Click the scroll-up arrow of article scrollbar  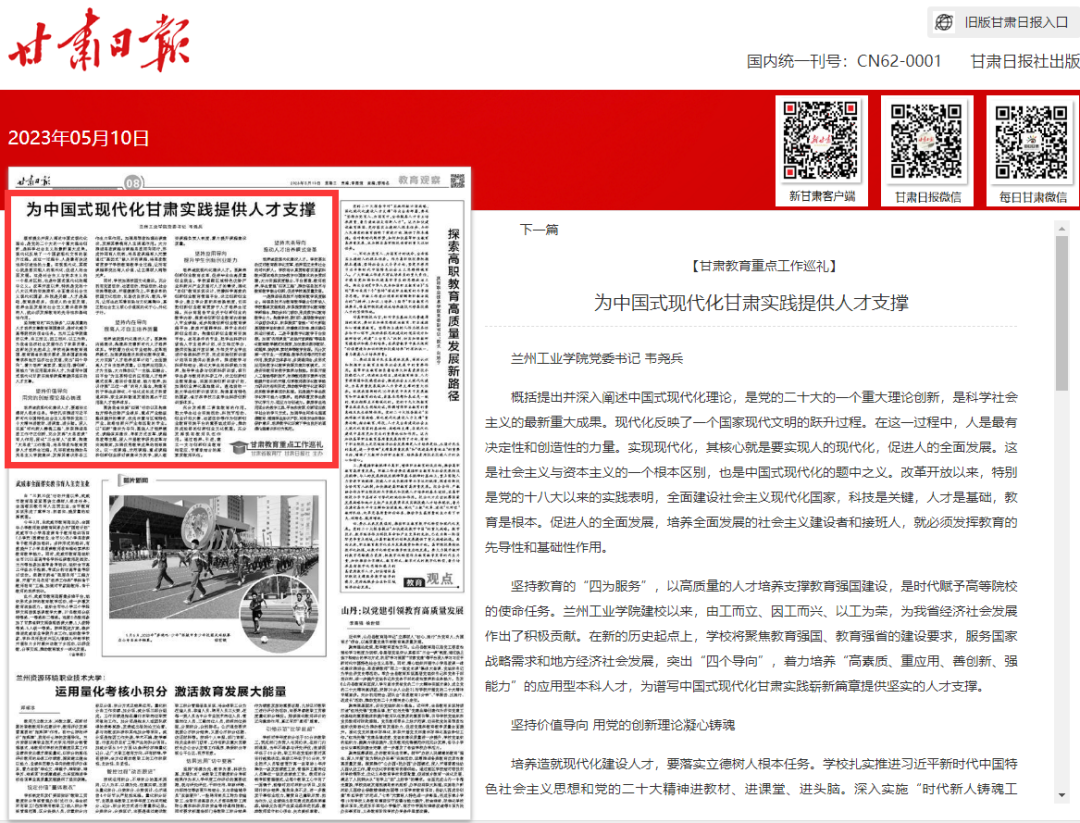pyautogui.click(x=1062, y=229)
